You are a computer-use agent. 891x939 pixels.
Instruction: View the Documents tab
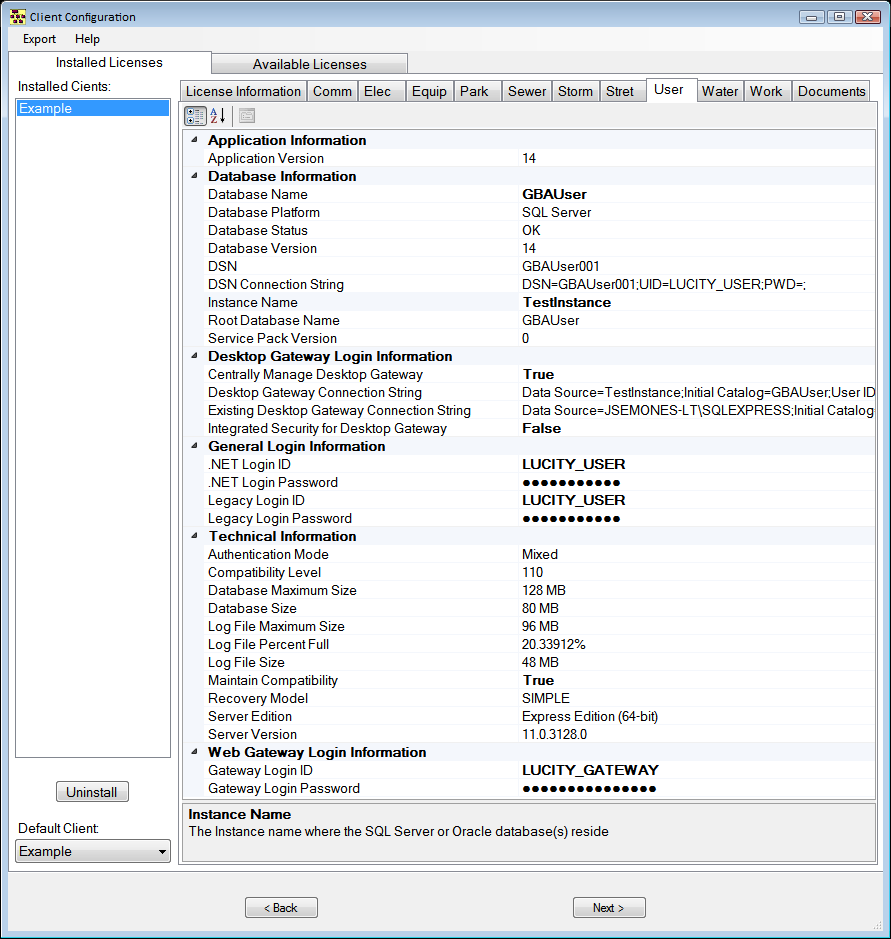tap(831, 90)
